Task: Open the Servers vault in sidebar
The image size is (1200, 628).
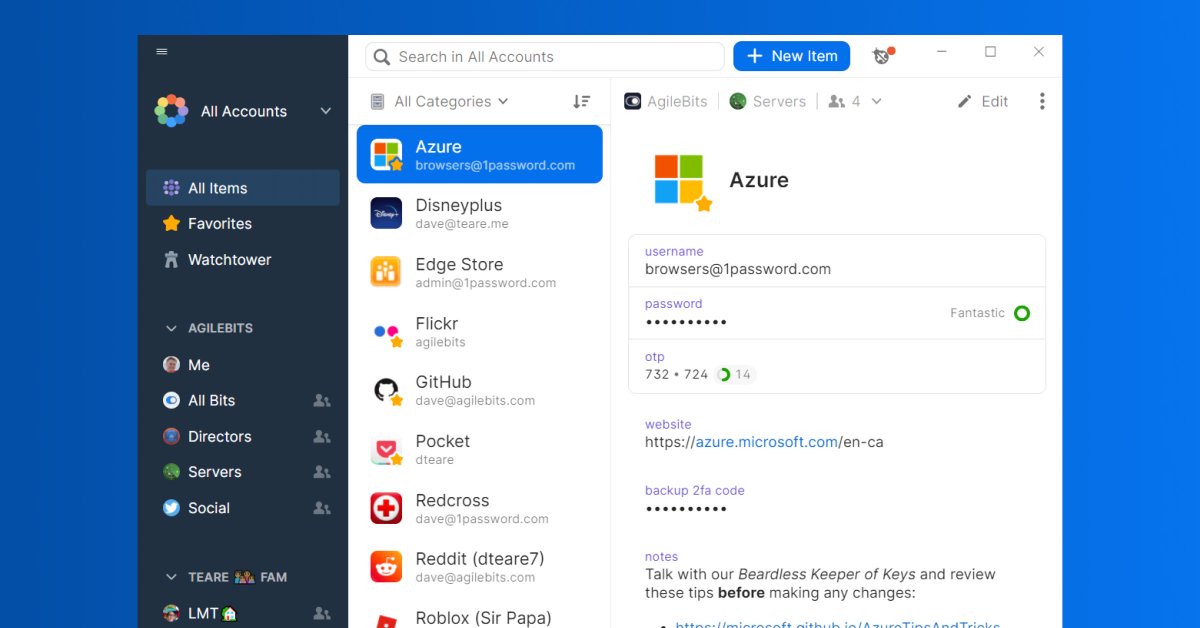Action: coord(243,472)
